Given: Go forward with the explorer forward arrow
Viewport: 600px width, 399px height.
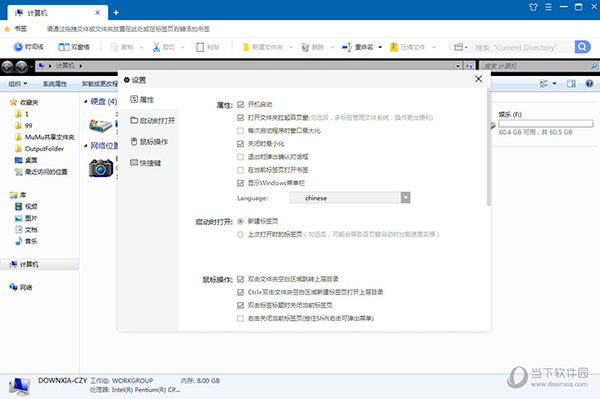Looking at the screenshot, I should coord(21,67).
